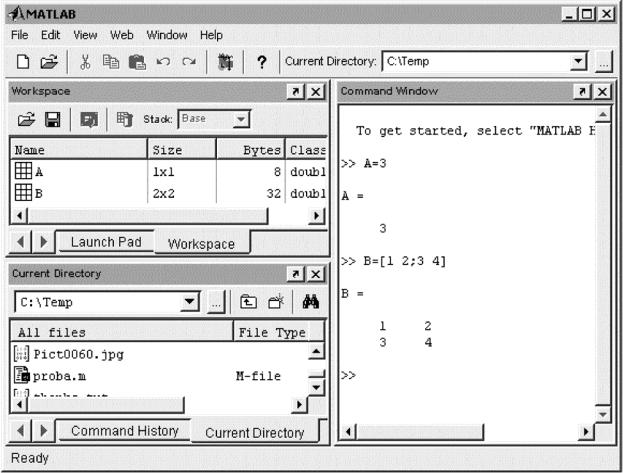Load data file icon in Workspace toolbar
This screenshot has height=473, width=623.
pos(26,119)
